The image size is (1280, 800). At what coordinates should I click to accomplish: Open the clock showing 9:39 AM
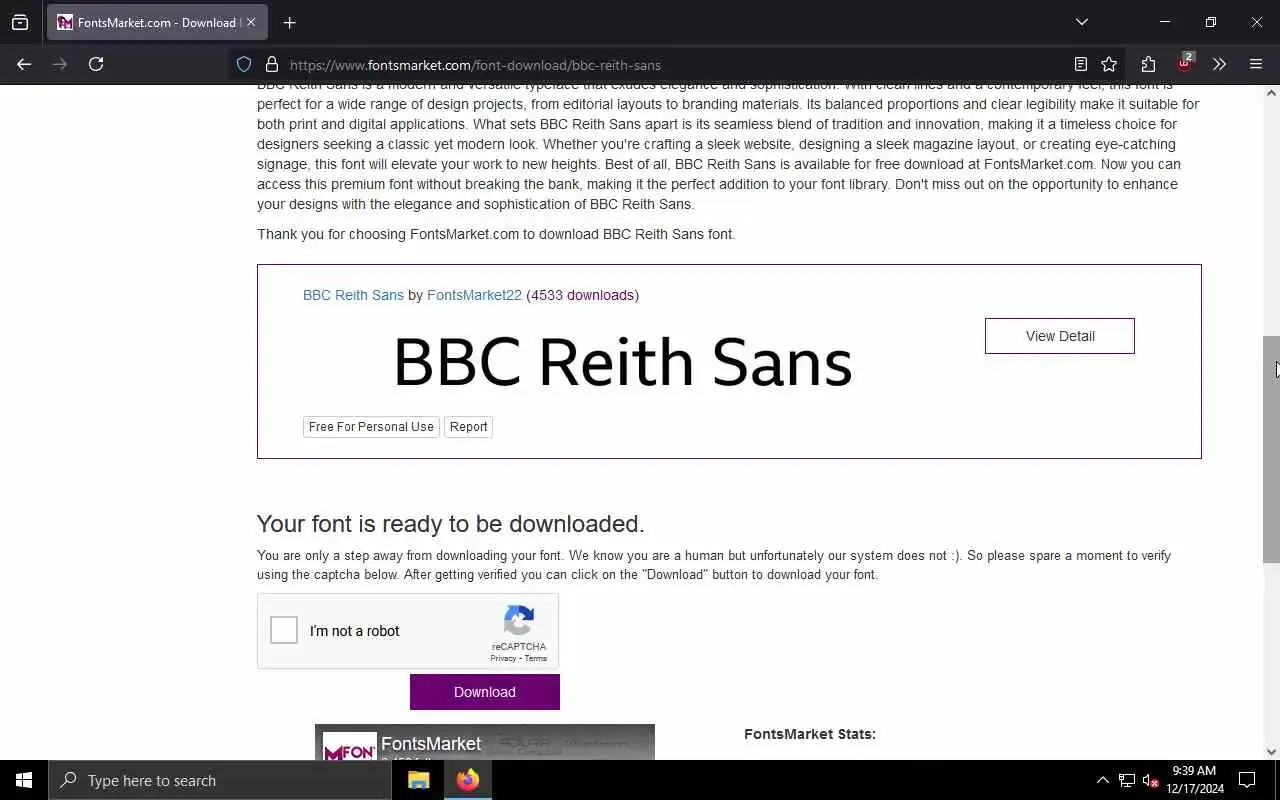coord(1195,780)
